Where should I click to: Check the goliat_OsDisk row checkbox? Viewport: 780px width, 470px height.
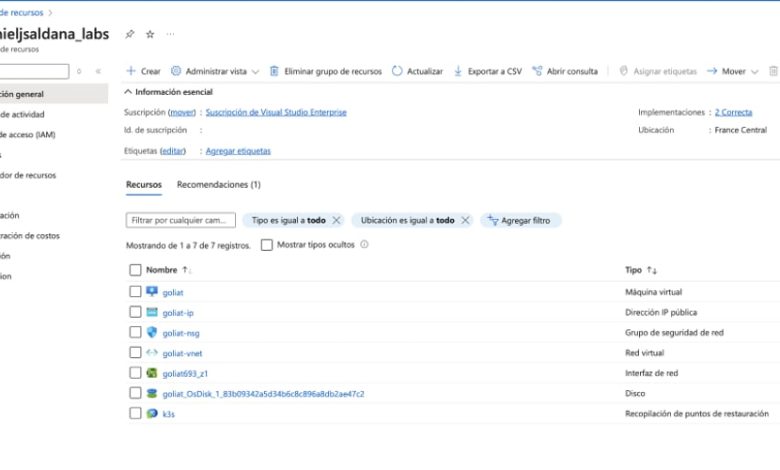pos(135,393)
